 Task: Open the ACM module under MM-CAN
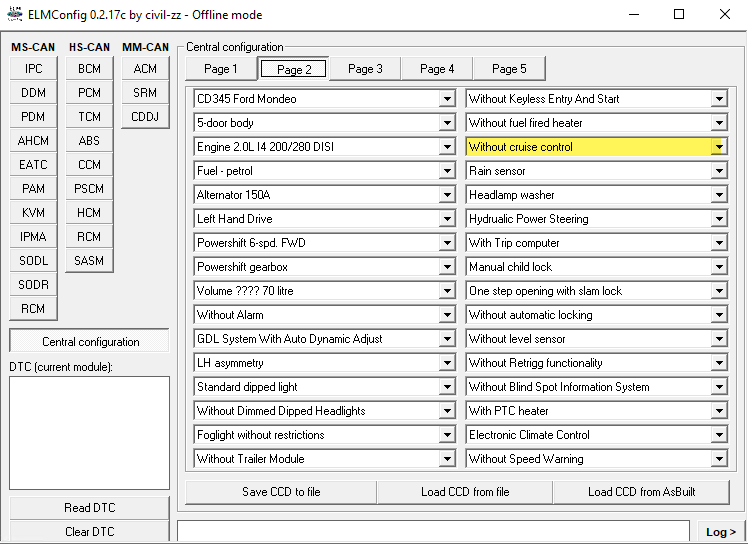(x=145, y=69)
